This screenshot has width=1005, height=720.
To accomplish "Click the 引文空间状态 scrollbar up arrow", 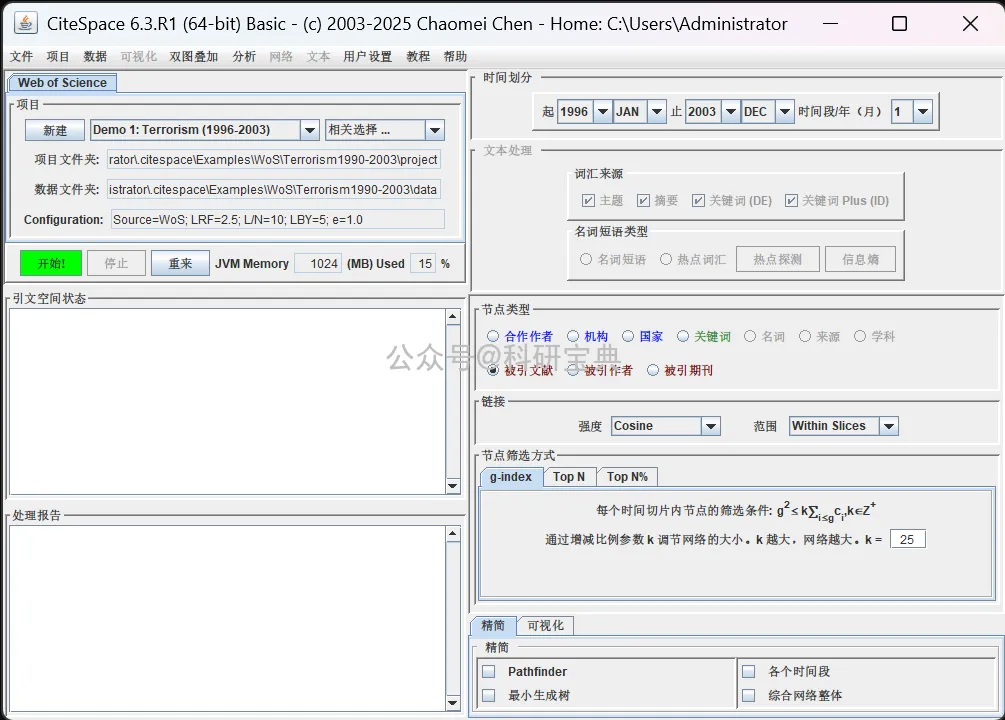I will click(x=453, y=317).
